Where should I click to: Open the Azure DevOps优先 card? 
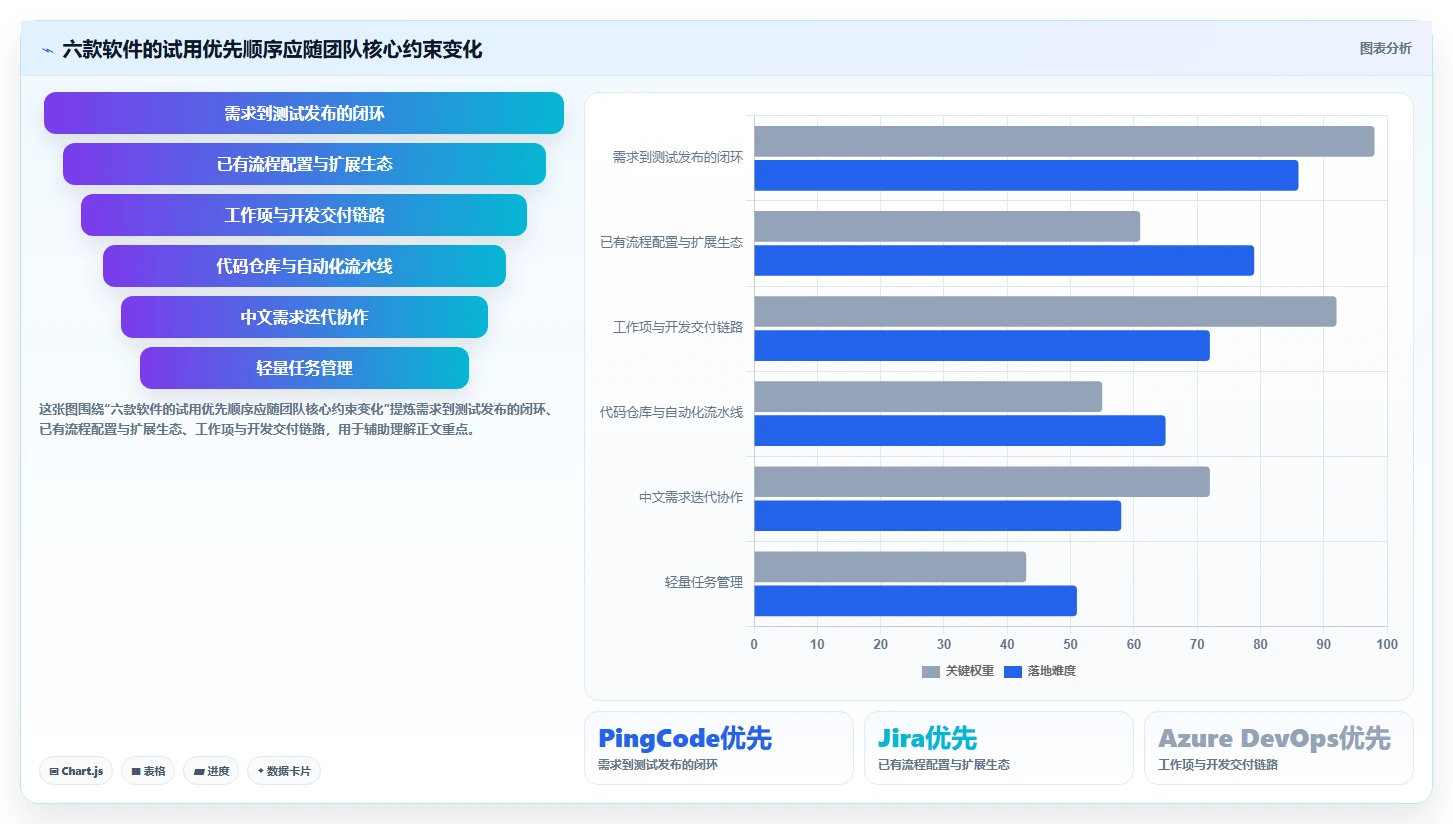tap(1278, 748)
